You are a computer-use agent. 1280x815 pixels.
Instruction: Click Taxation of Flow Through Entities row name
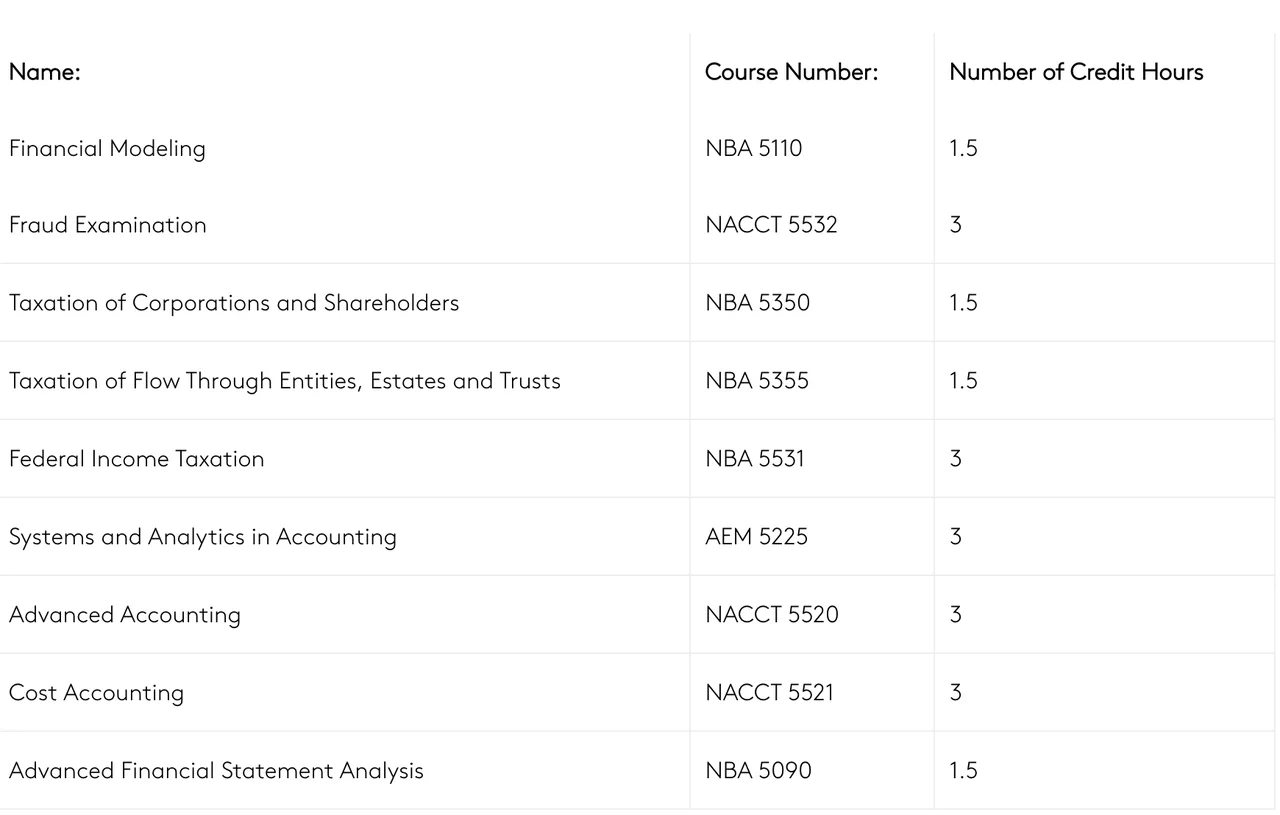tap(285, 381)
